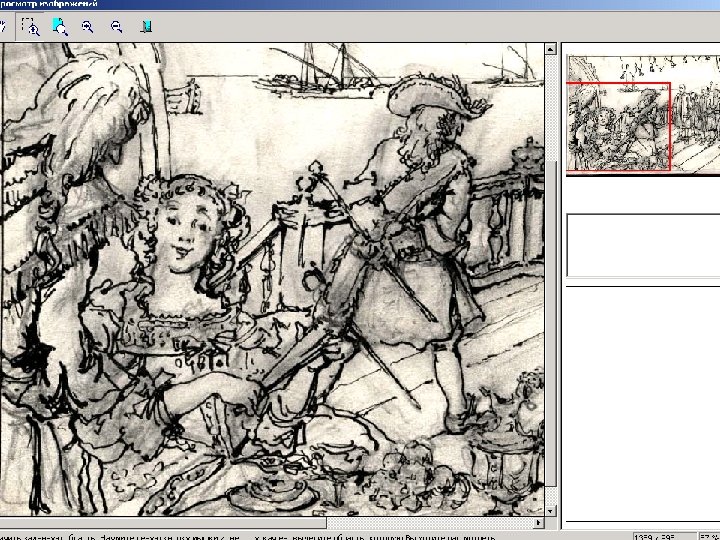The image size is (720, 540).
Task: Click the vertical scrollbar down arrow
Action: click(x=551, y=511)
